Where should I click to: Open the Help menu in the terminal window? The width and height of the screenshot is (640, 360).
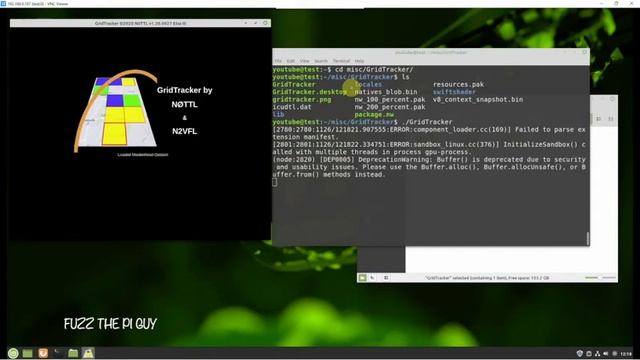[359, 61]
